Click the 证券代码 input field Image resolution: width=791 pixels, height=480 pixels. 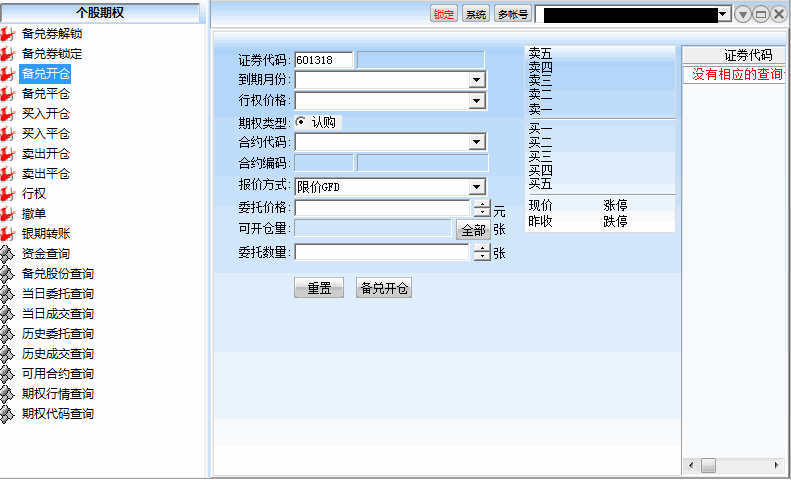324,60
